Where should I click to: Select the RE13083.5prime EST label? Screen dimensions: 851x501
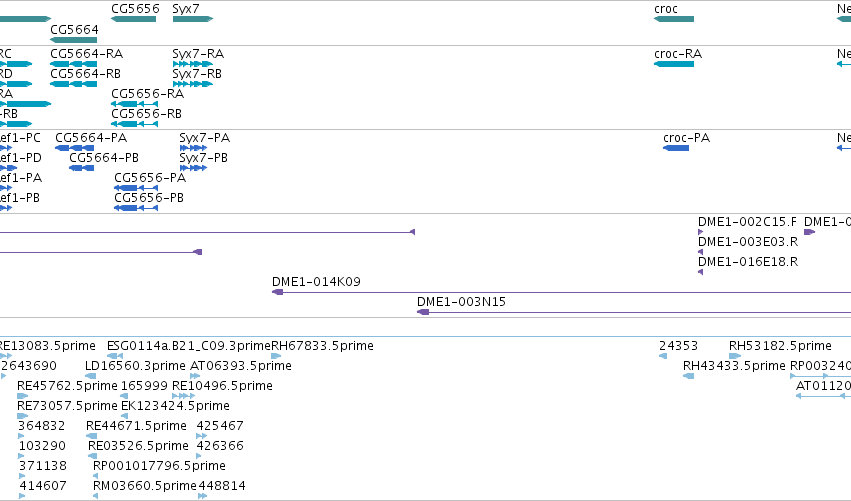click(47, 346)
